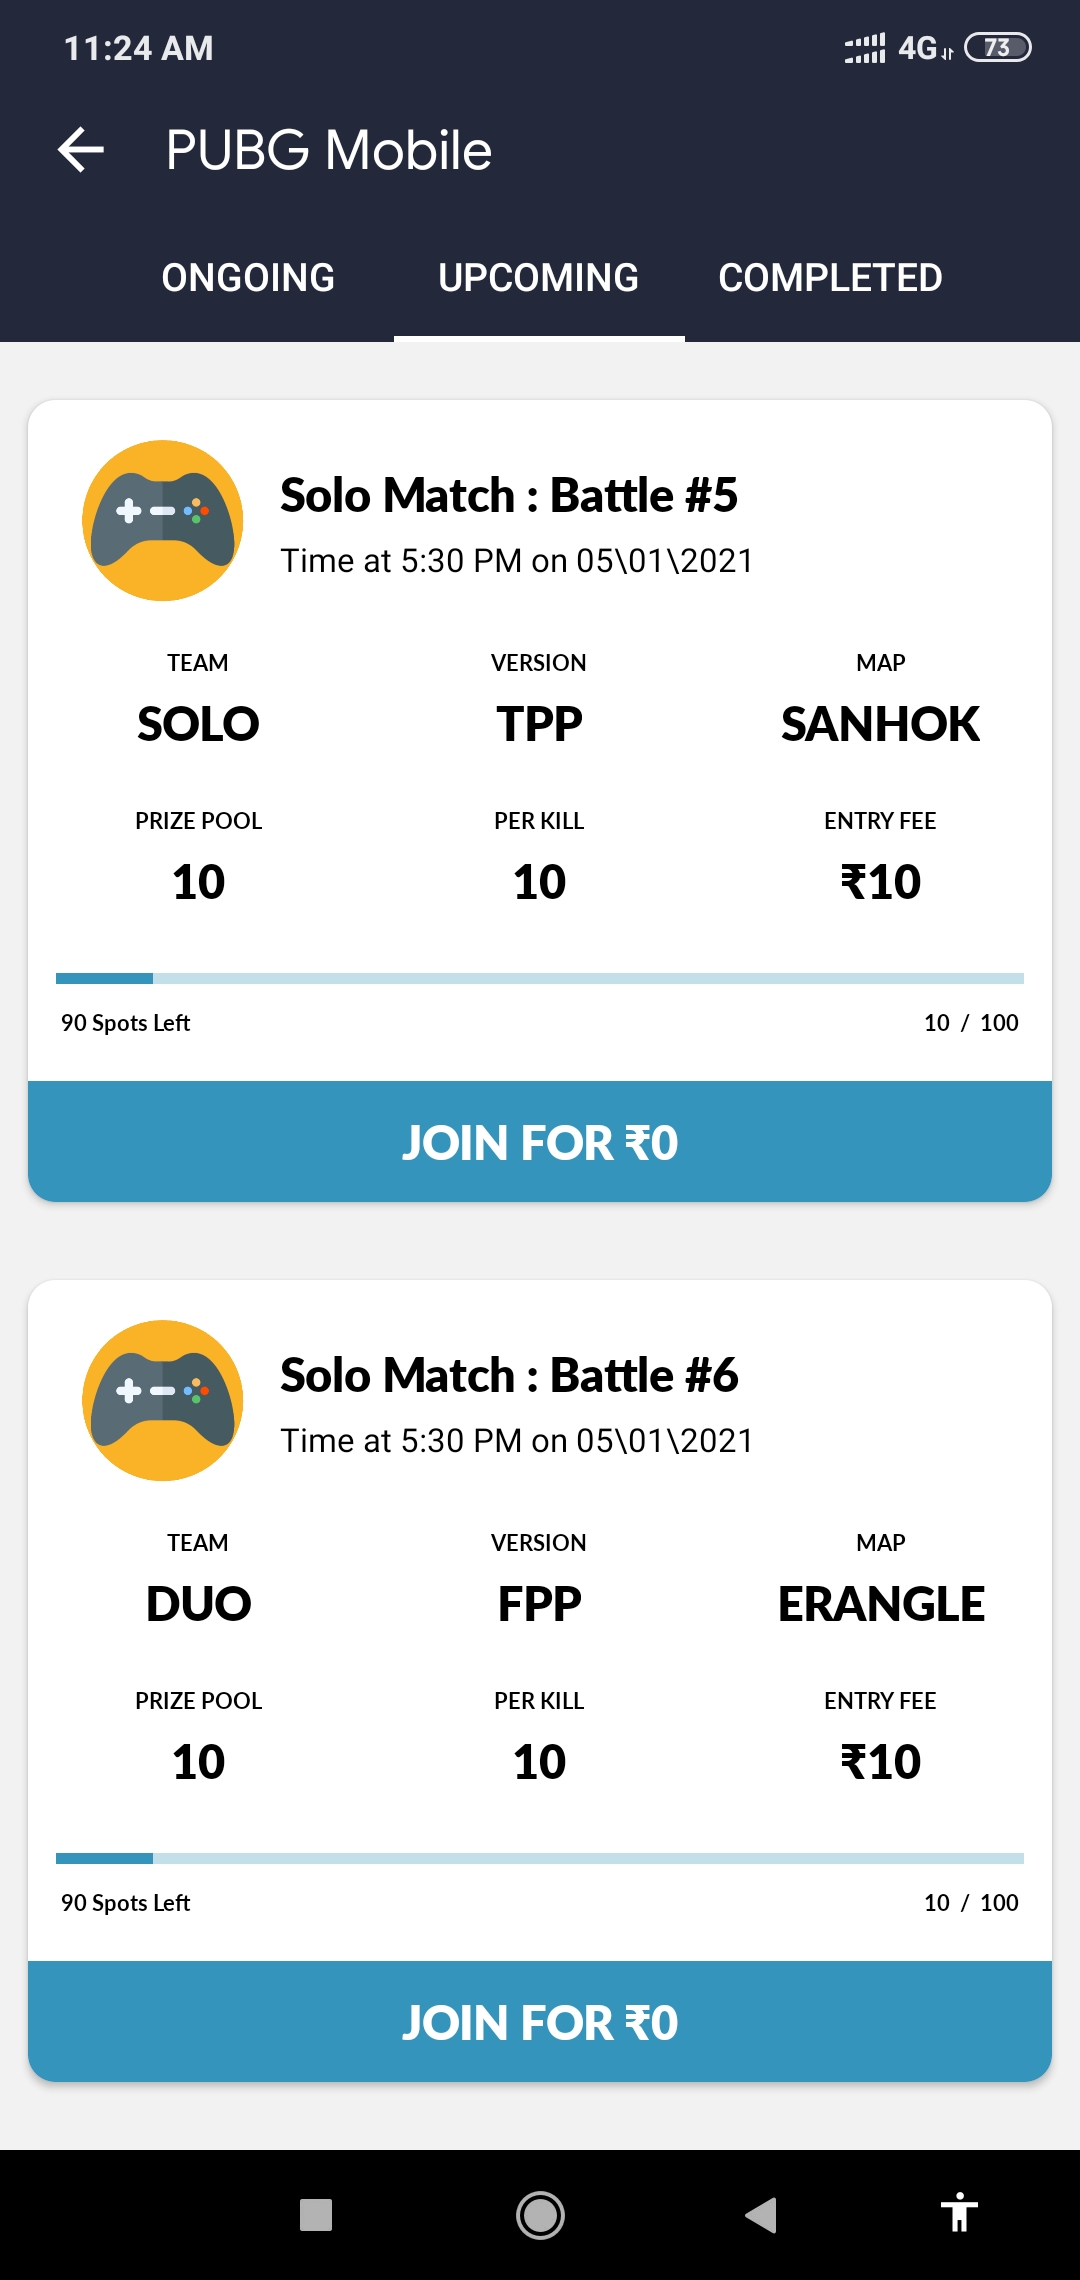This screenshot has width=1080, height=2280.
Task: Join Battle #5 for ₹0
Action: point(540,1142)
